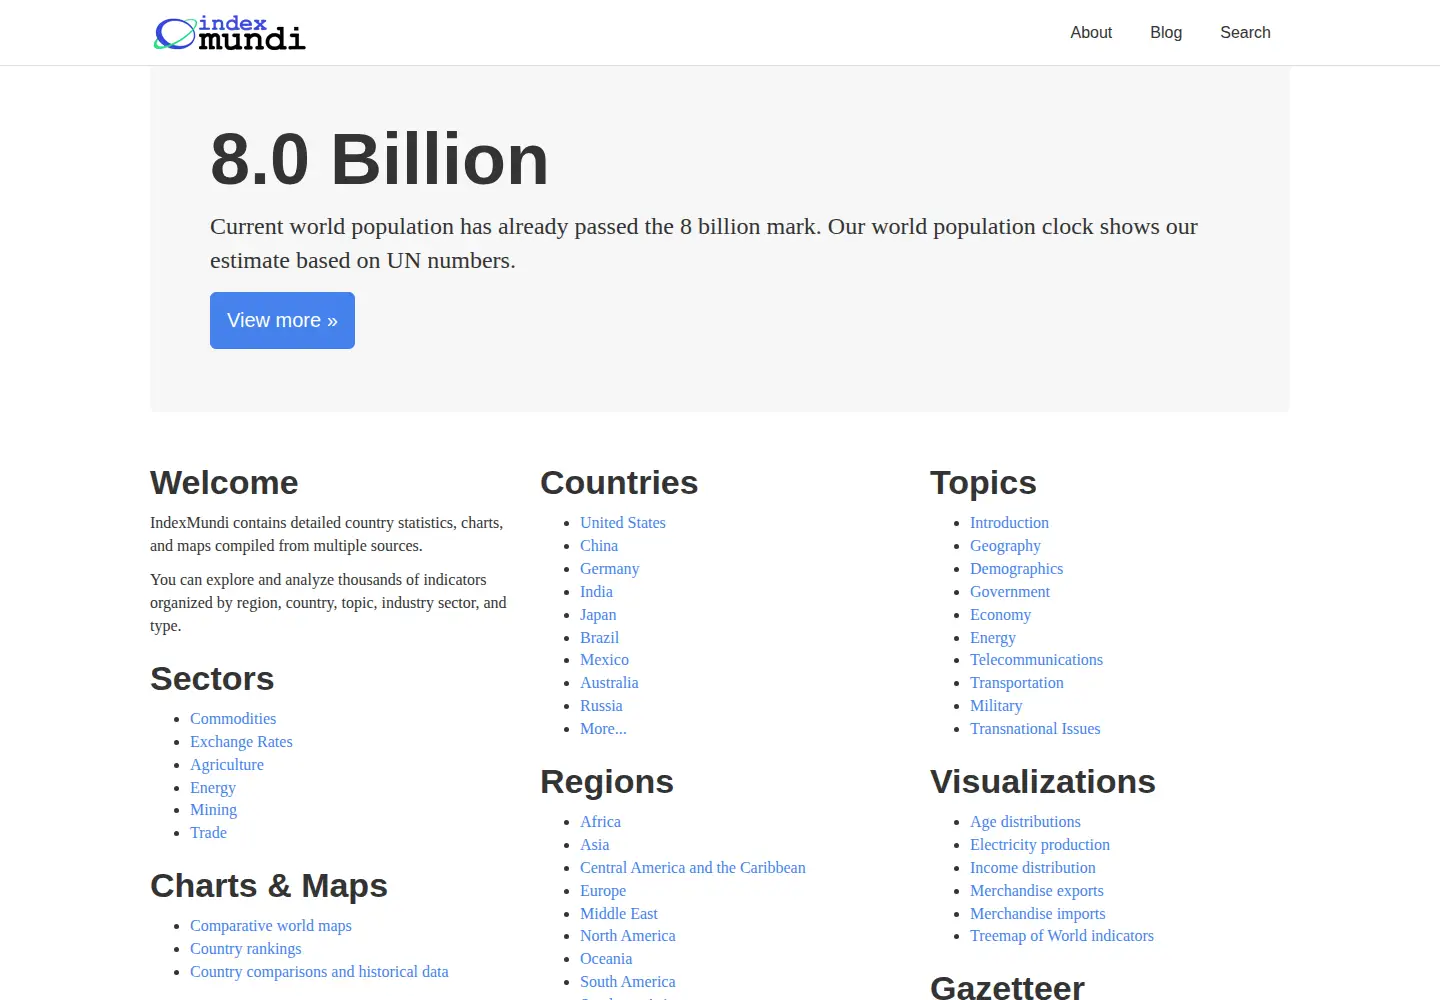Image resolution: width=1440 pixels, height=1000 pixels.
Task: Open the Demographics topic
Action: pos(1016,569)
